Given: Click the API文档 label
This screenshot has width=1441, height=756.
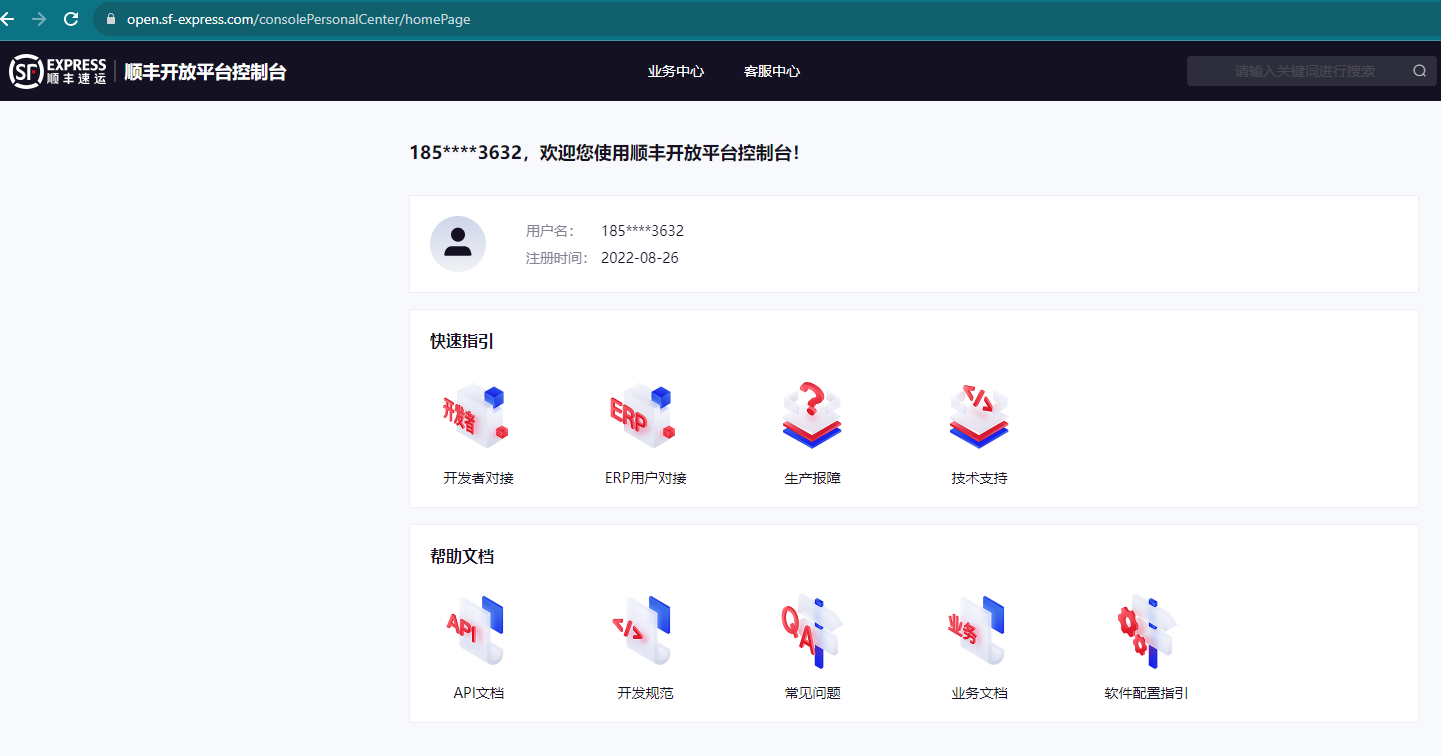Looking at the screenshot, I should 478,693.
